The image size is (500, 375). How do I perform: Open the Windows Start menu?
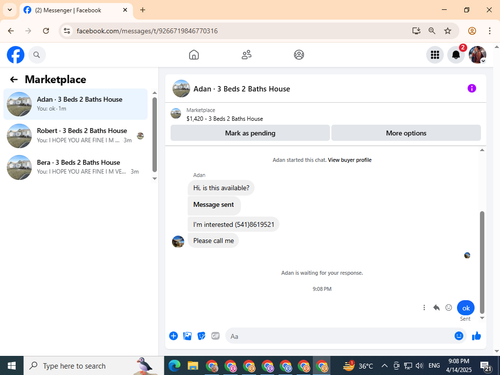(12, 366)
